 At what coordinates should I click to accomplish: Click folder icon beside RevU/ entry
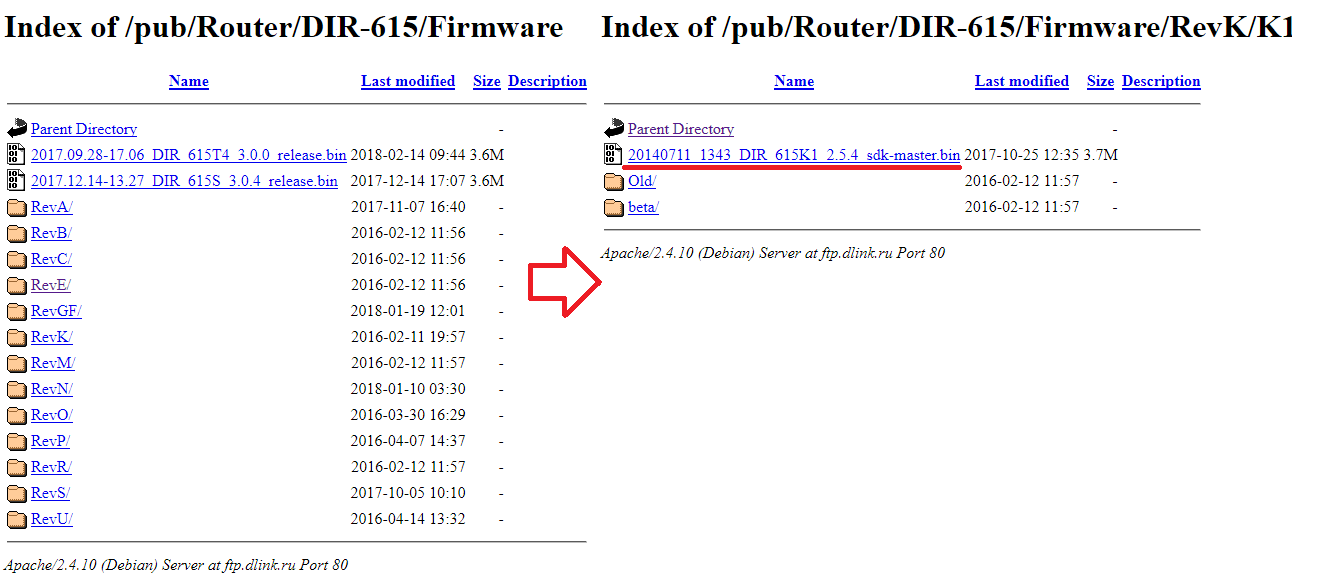click(x=16, y=520)
